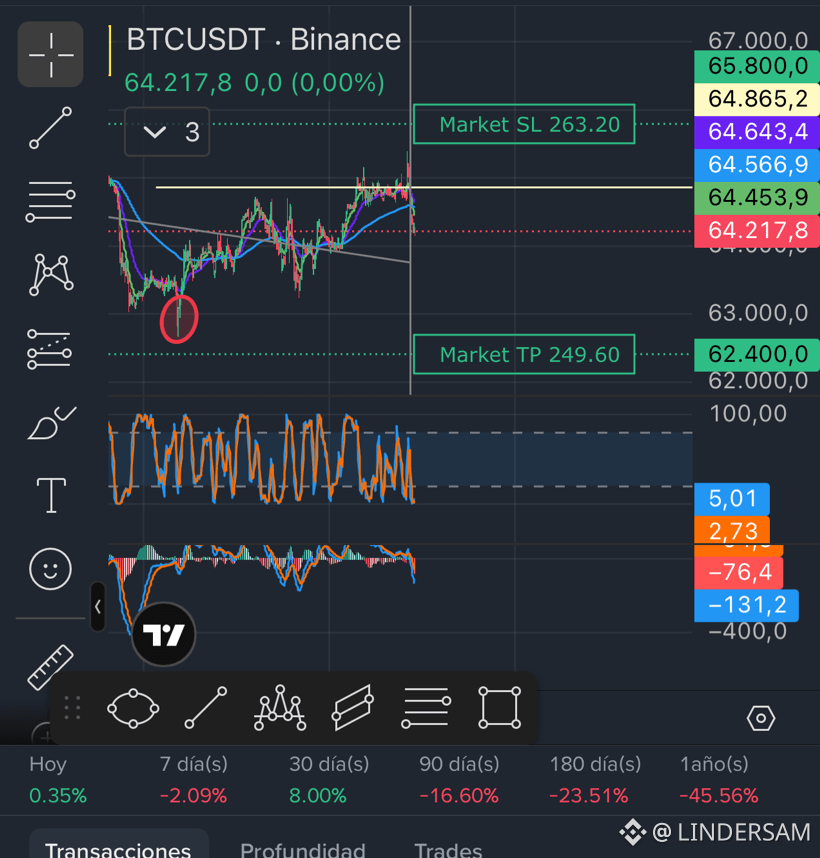820x858 pixels.
Task: Switch to the Trades tab
Action: [448, 848]
